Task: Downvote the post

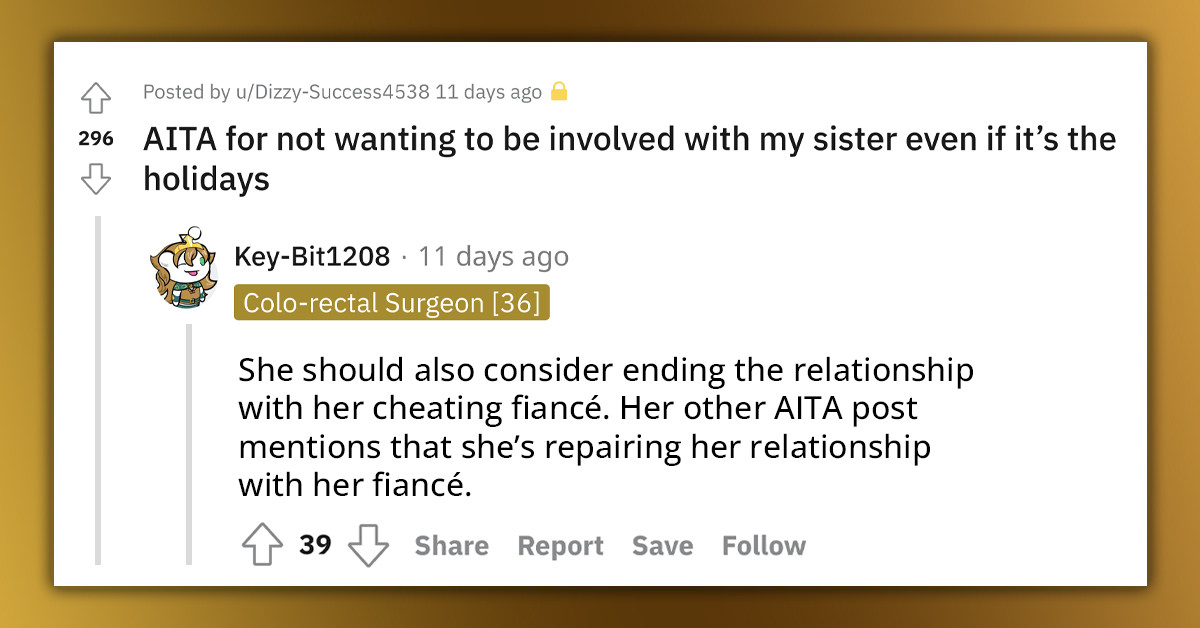Action: [96, 180]
